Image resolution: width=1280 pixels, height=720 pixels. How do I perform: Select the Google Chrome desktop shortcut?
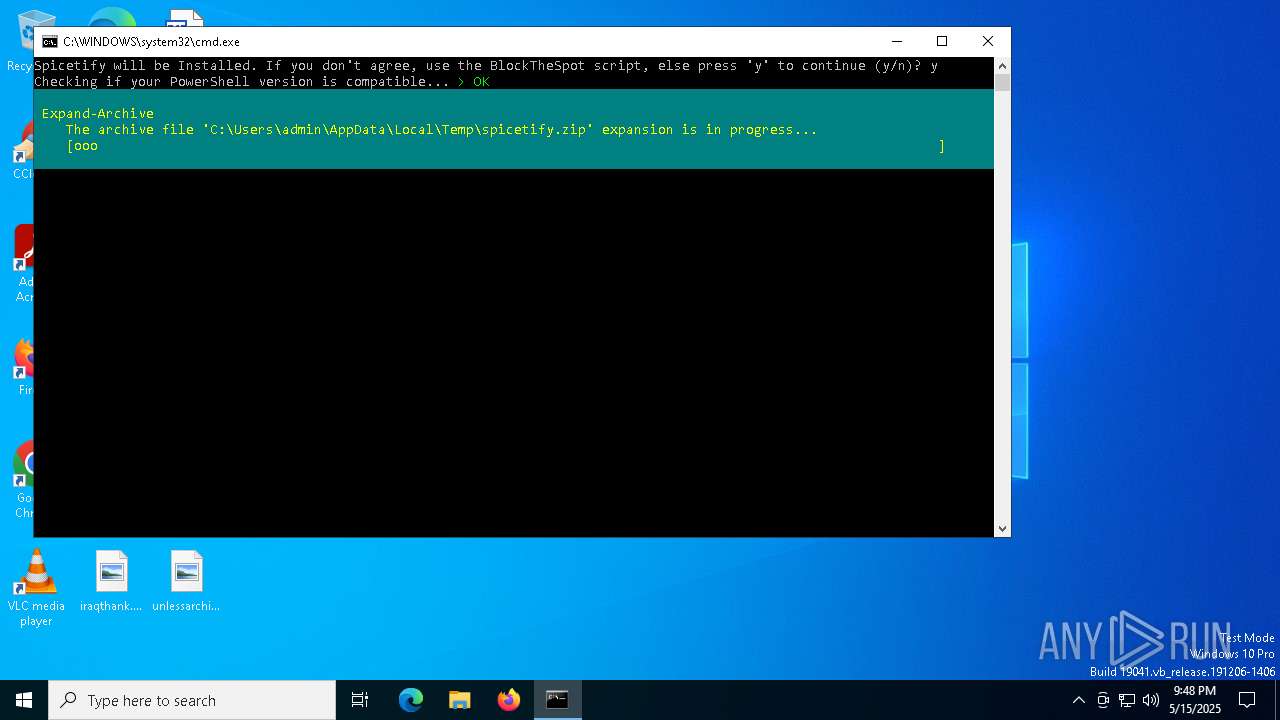tap(22, 480)
